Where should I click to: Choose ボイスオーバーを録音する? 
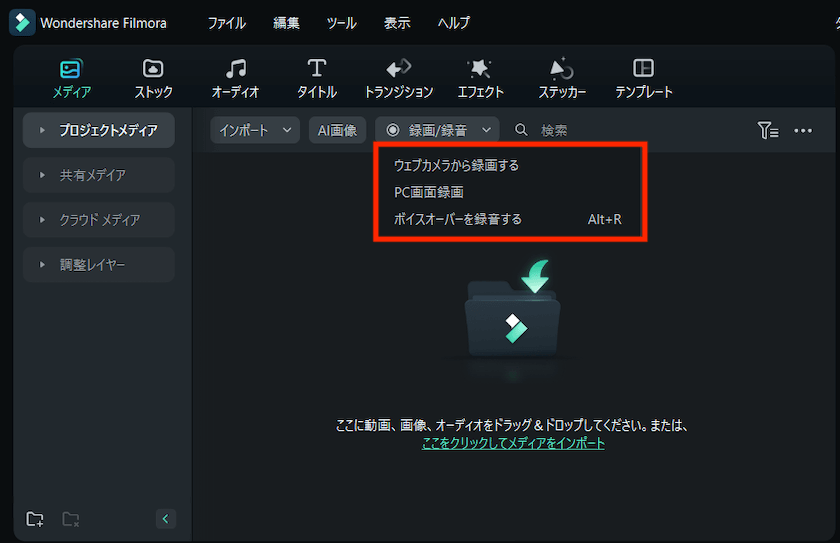pyautogui.click(x=509, y=219)
